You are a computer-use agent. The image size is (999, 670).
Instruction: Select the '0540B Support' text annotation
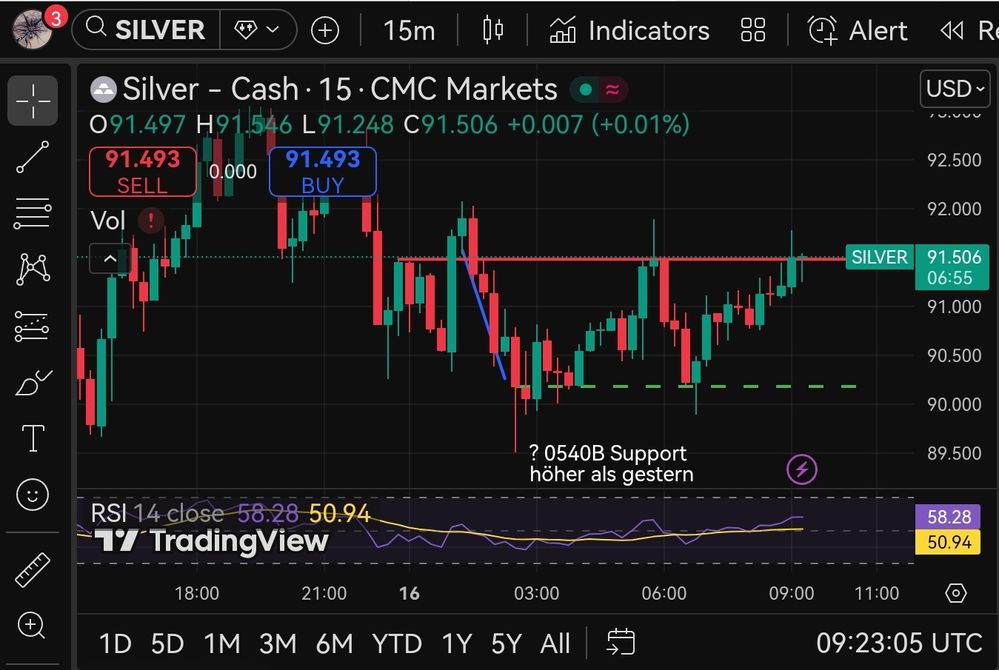(611, 464)
